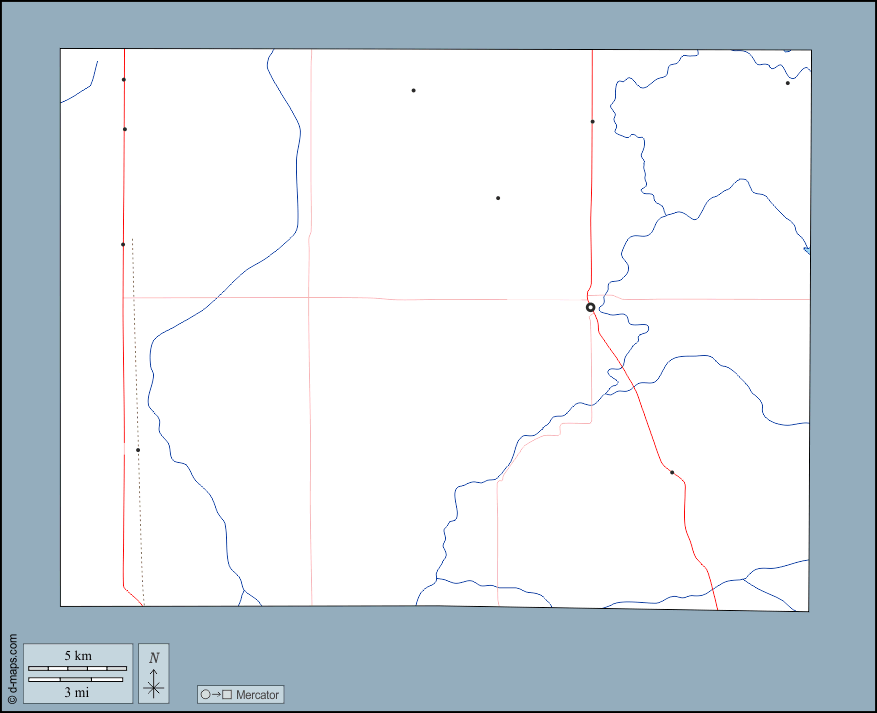Click the southwest town dot beside the dotted line
877x713 pixels.
[x=138, y=450]
